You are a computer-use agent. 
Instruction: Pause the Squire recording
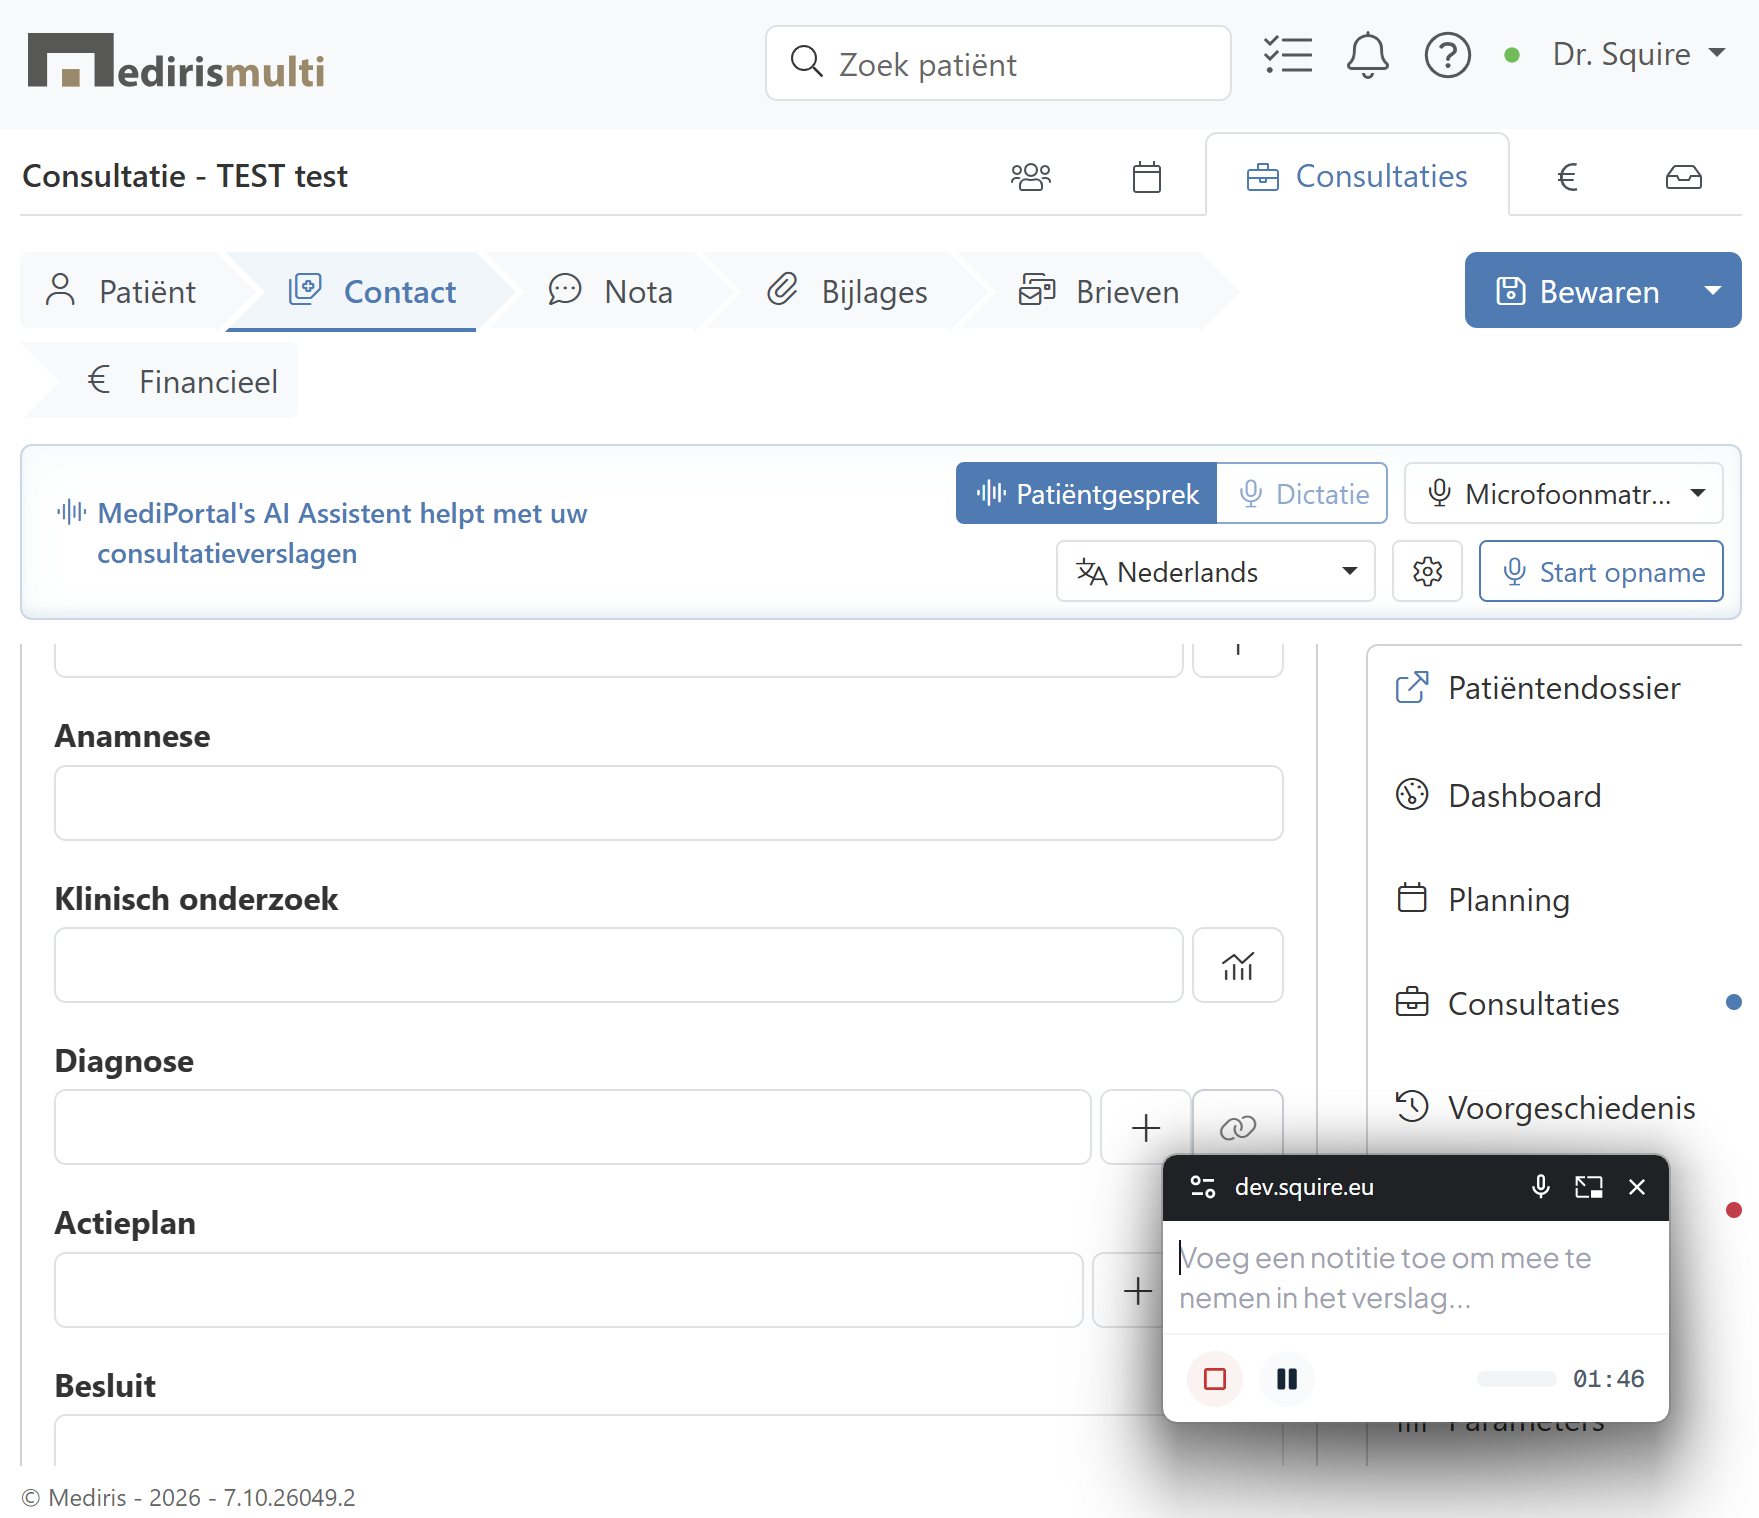pyautogui.click(x=1287, y=1379)
